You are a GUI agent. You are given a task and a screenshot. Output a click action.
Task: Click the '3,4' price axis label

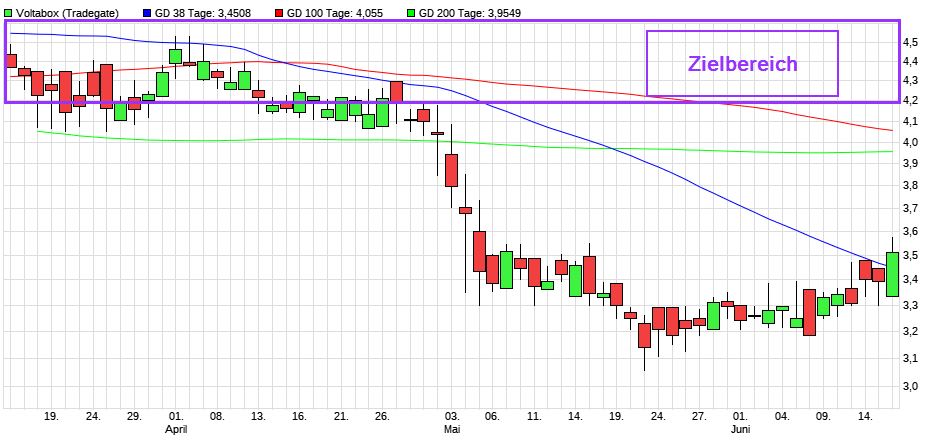[x=911, y=280]
